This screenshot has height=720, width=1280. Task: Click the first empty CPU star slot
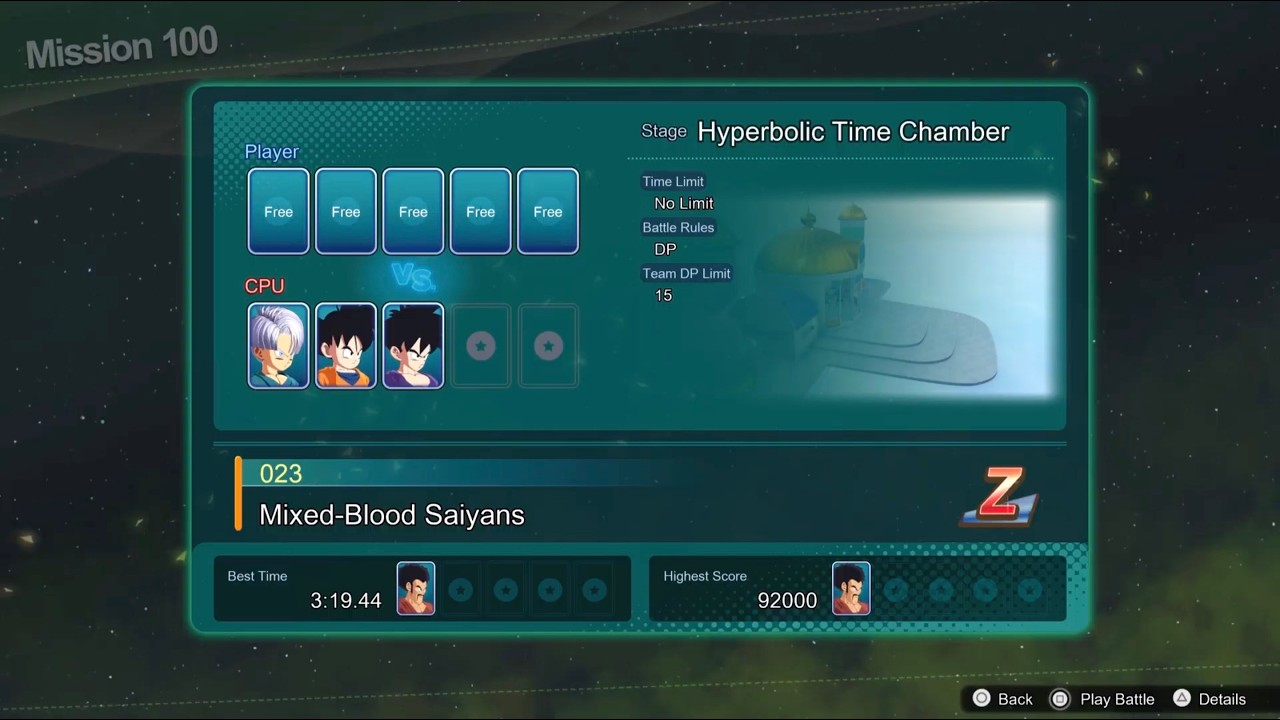point(481,345)
